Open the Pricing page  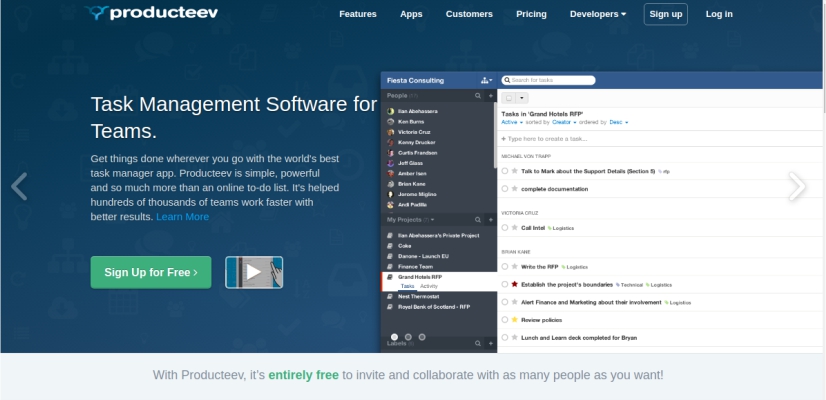point(531,14)
